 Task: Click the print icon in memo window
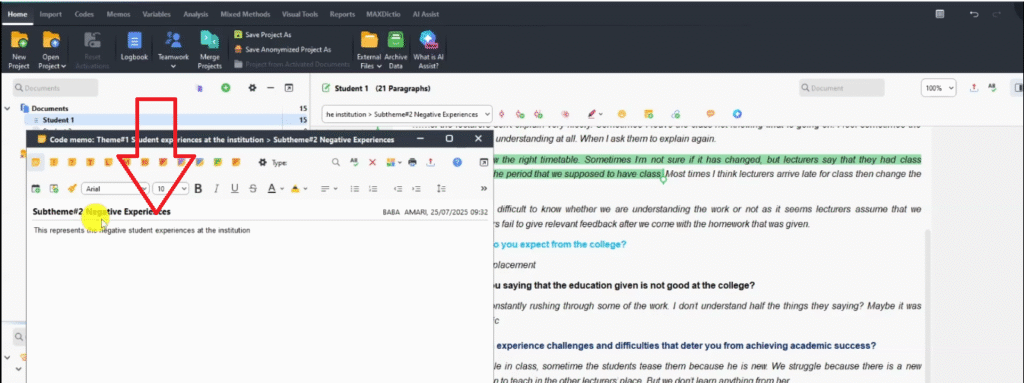click(412, 163)
